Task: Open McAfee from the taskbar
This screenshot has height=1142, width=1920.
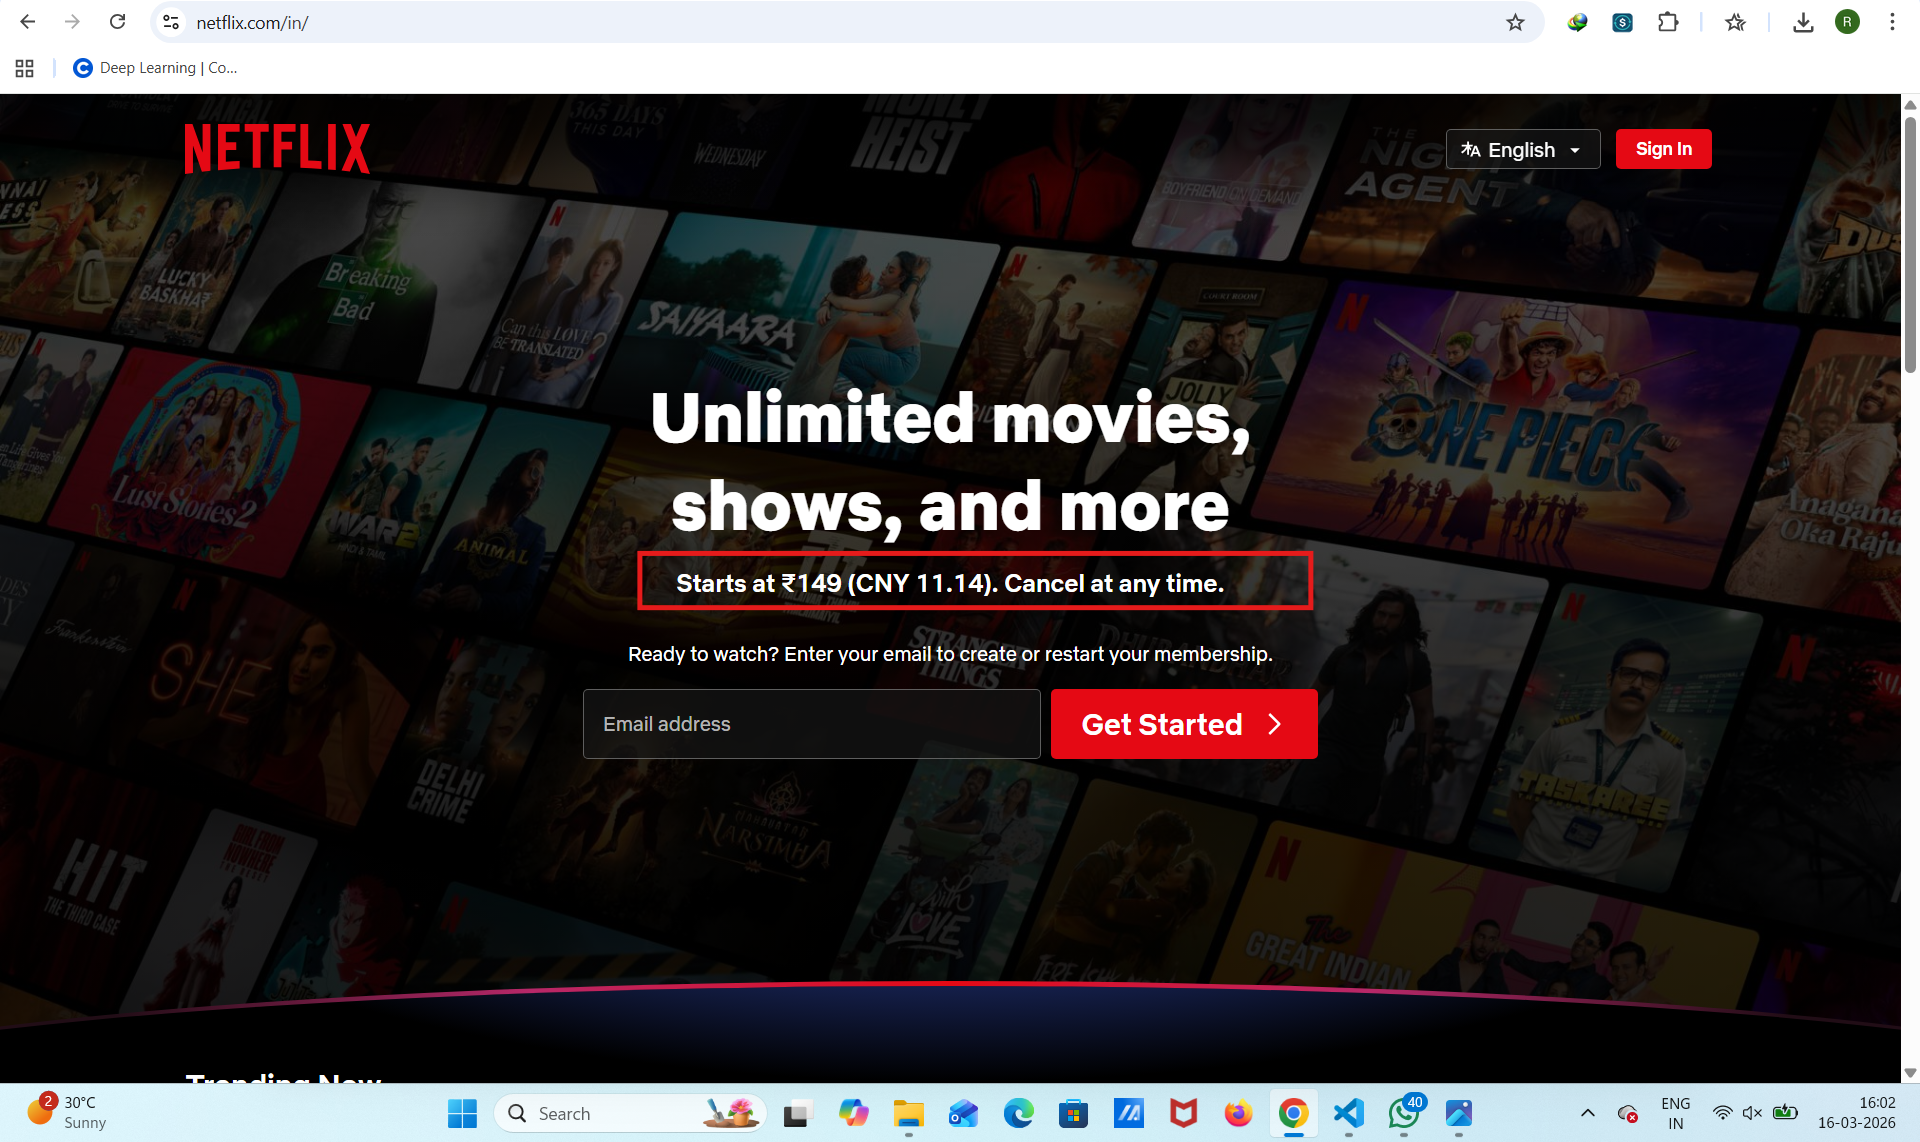Action: pos(1183,1113)
